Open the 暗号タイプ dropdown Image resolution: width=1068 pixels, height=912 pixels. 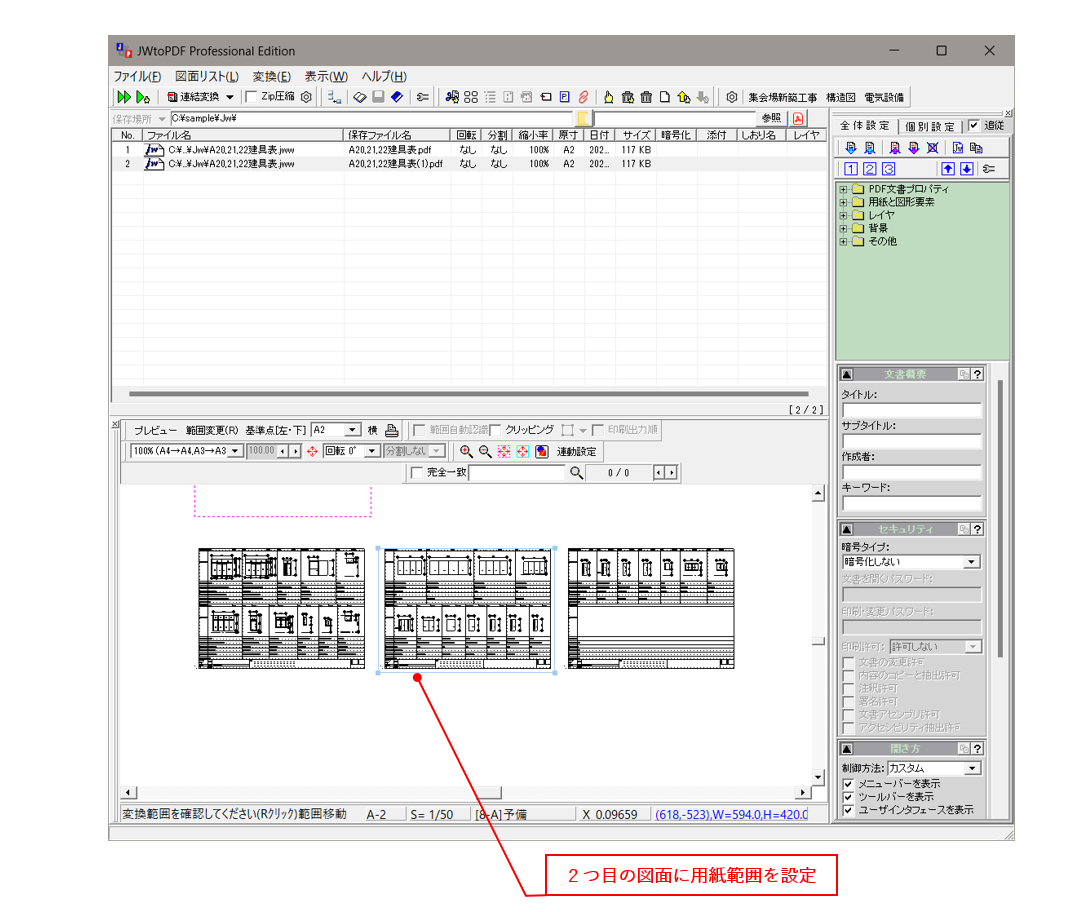[971, 562]
